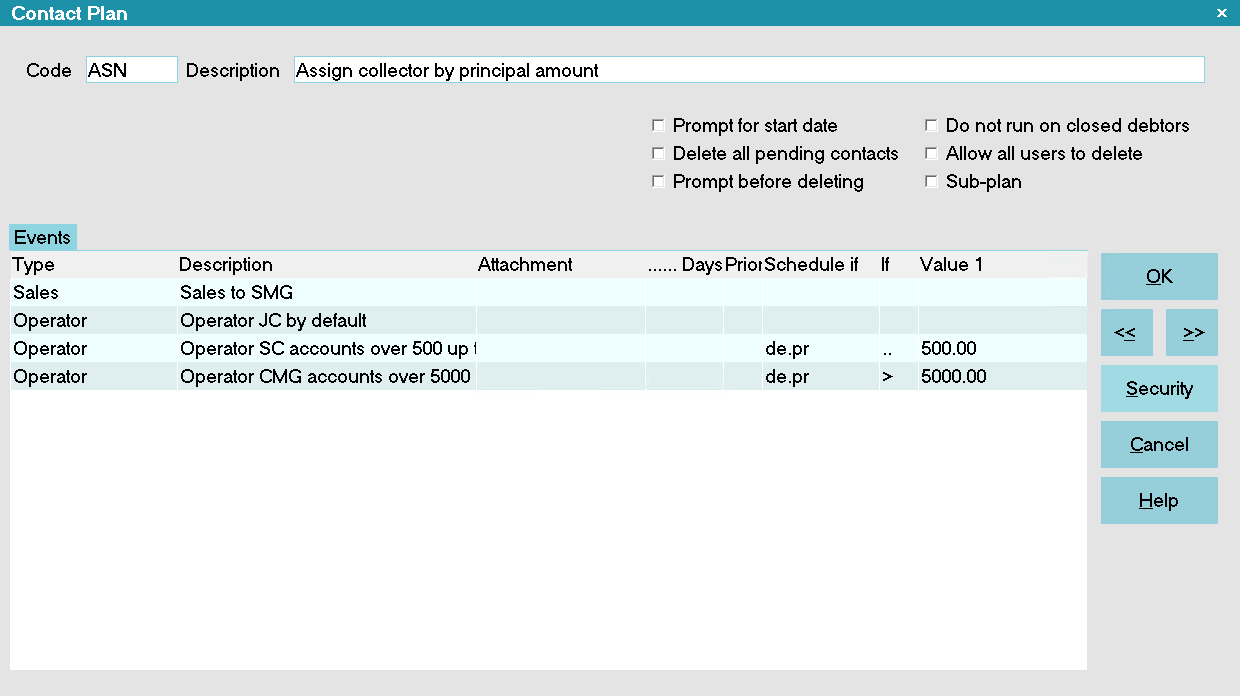Select the Attachment column header
1240x696 pixels.
click(560, 265)
